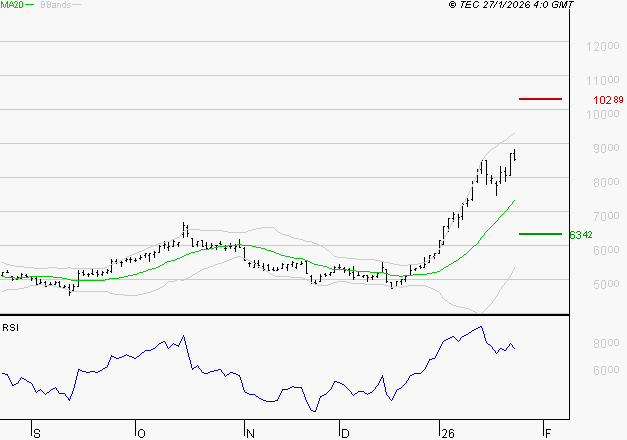Click the green 63.42 support value
The height and width of the screenshot is (440, 627).
coord(581,235)
